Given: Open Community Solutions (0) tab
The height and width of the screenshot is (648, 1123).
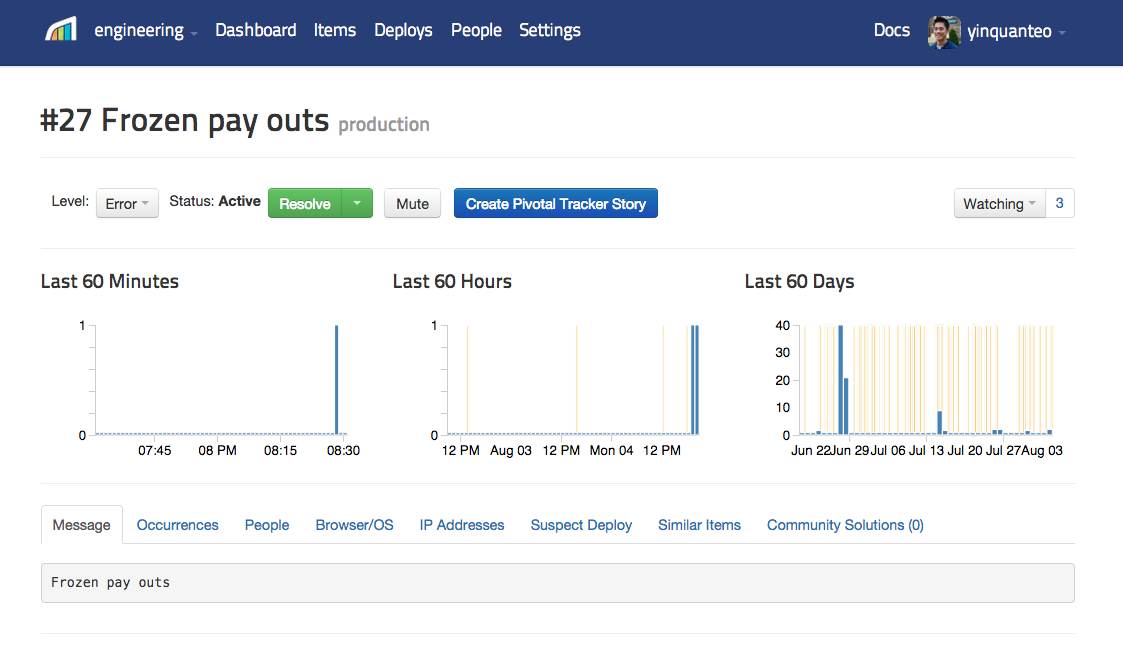Looking at the screenshot, I should click(845, 525).
